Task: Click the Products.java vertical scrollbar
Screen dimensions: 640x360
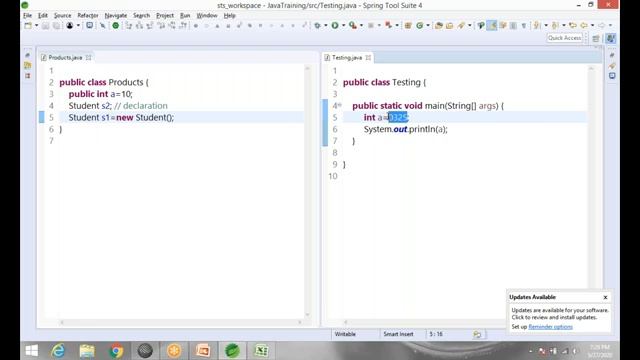Action: tap(307, 192)
